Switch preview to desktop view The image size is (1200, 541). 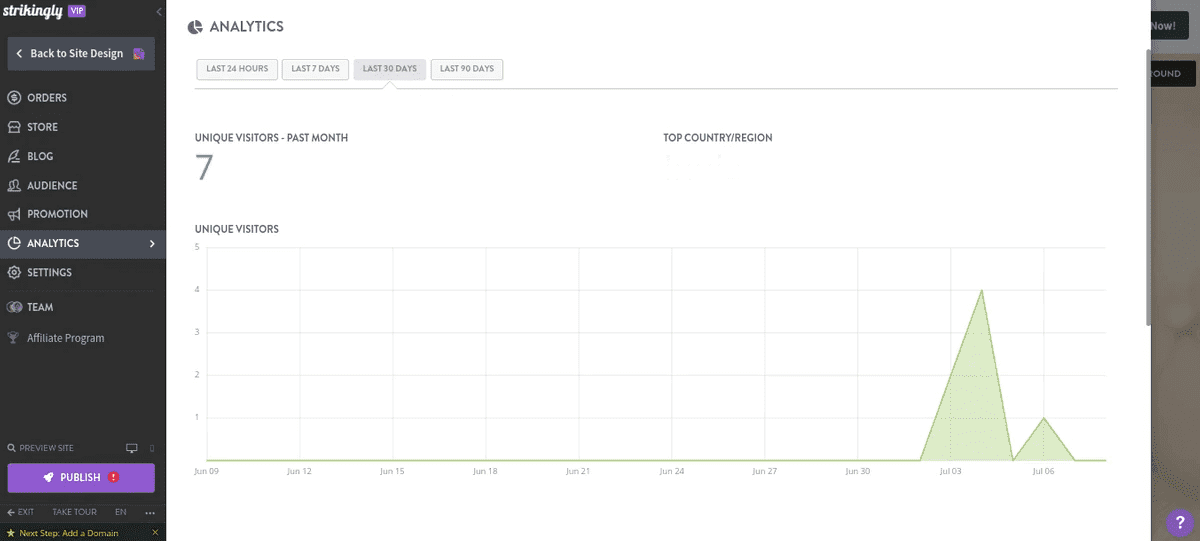(131, 448)
